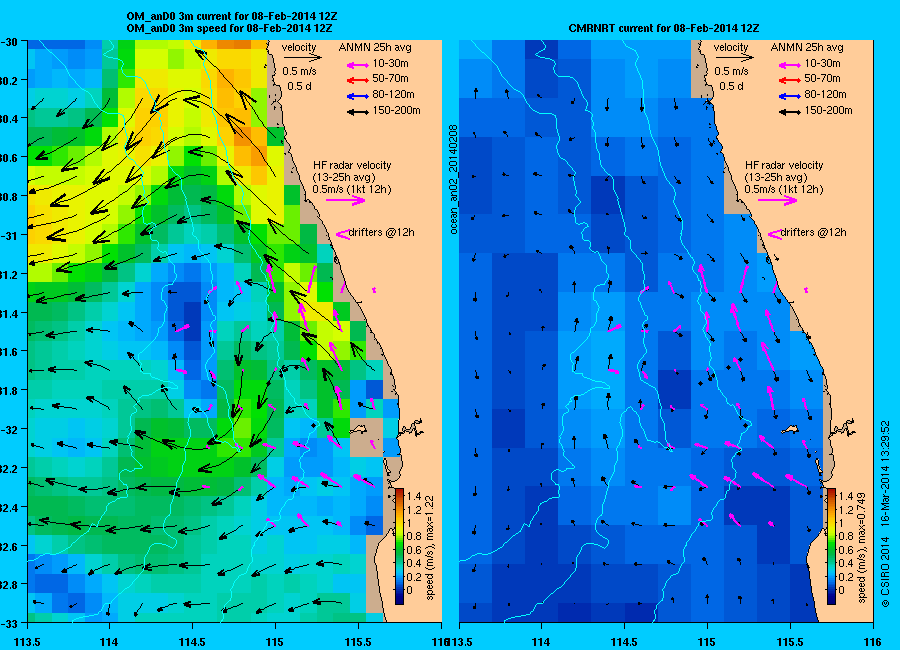Viewport: 900px width, 650px height.
Task: Click Rottnest Island outline on the CMRNRT map
Action: (x=791, y=429)
